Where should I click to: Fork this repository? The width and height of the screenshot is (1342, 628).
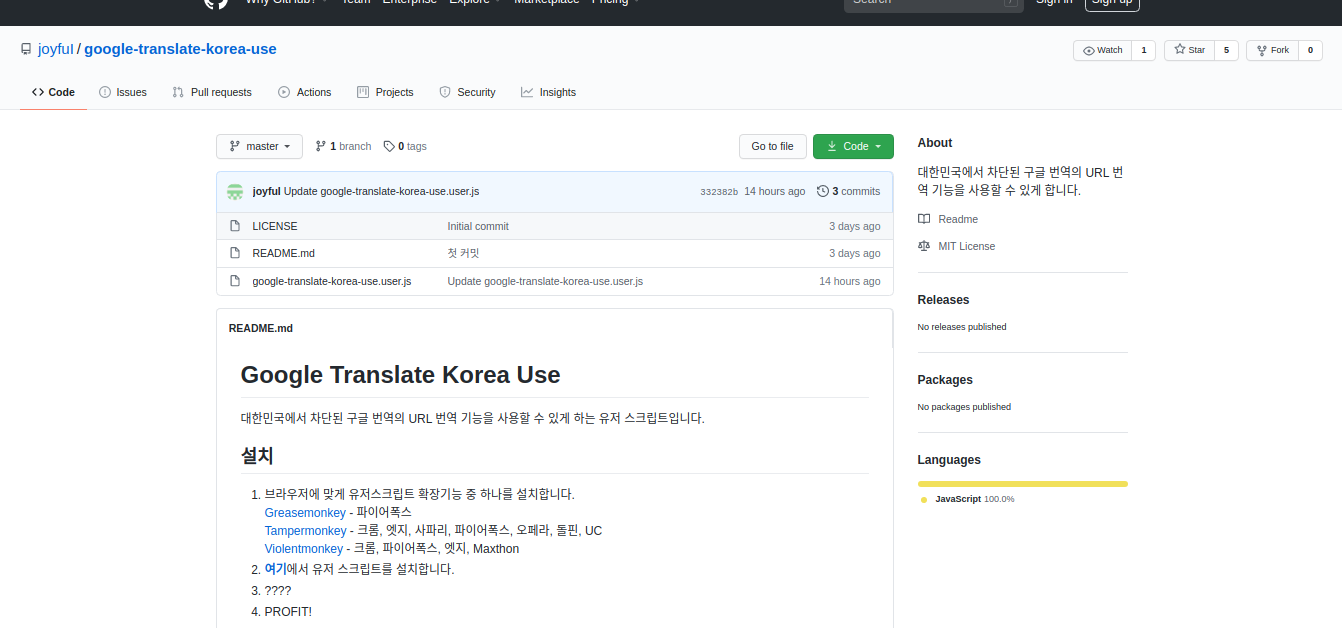[1272, 50]
